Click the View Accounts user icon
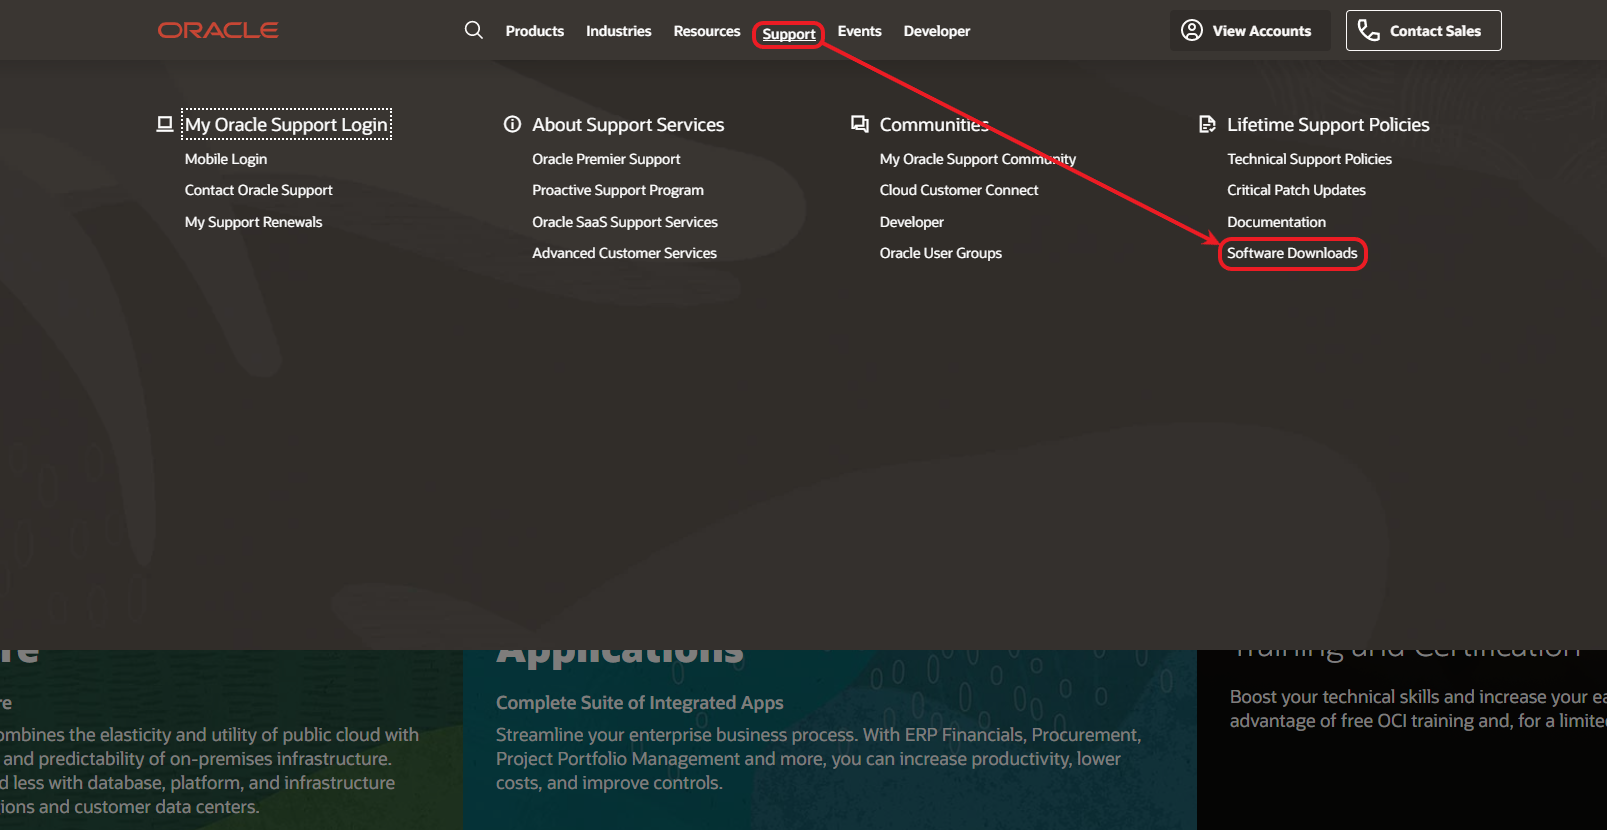This screenshot has height=830, width=1607. (x=1192, y=30)
